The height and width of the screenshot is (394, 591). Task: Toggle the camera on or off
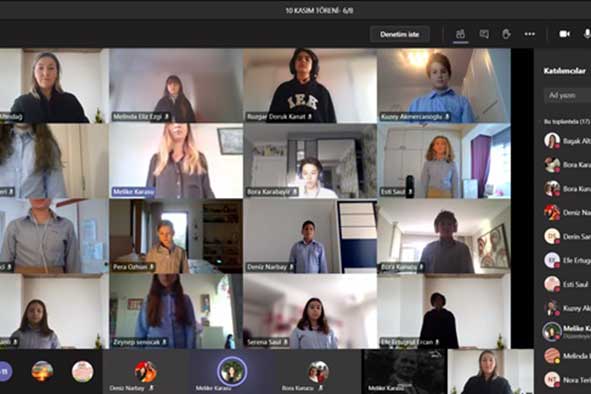564,34
